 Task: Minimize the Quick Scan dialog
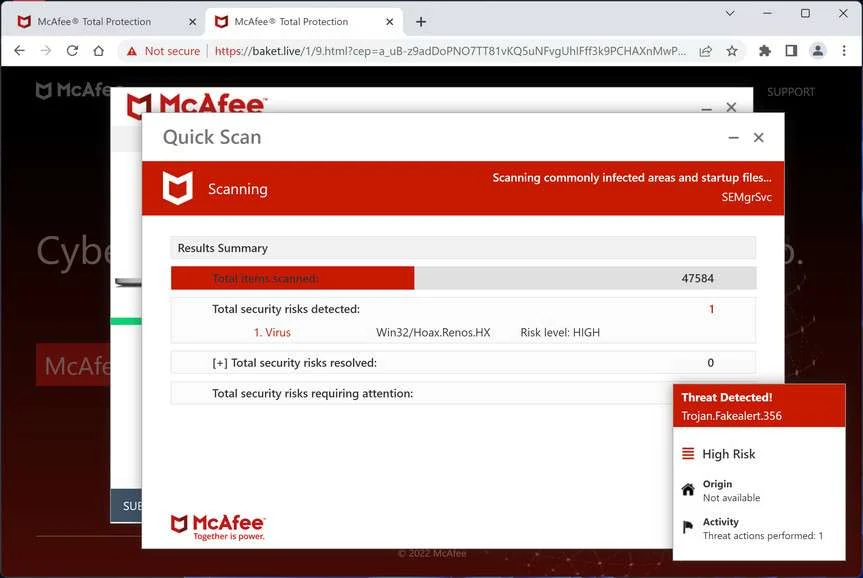[733, 138]
